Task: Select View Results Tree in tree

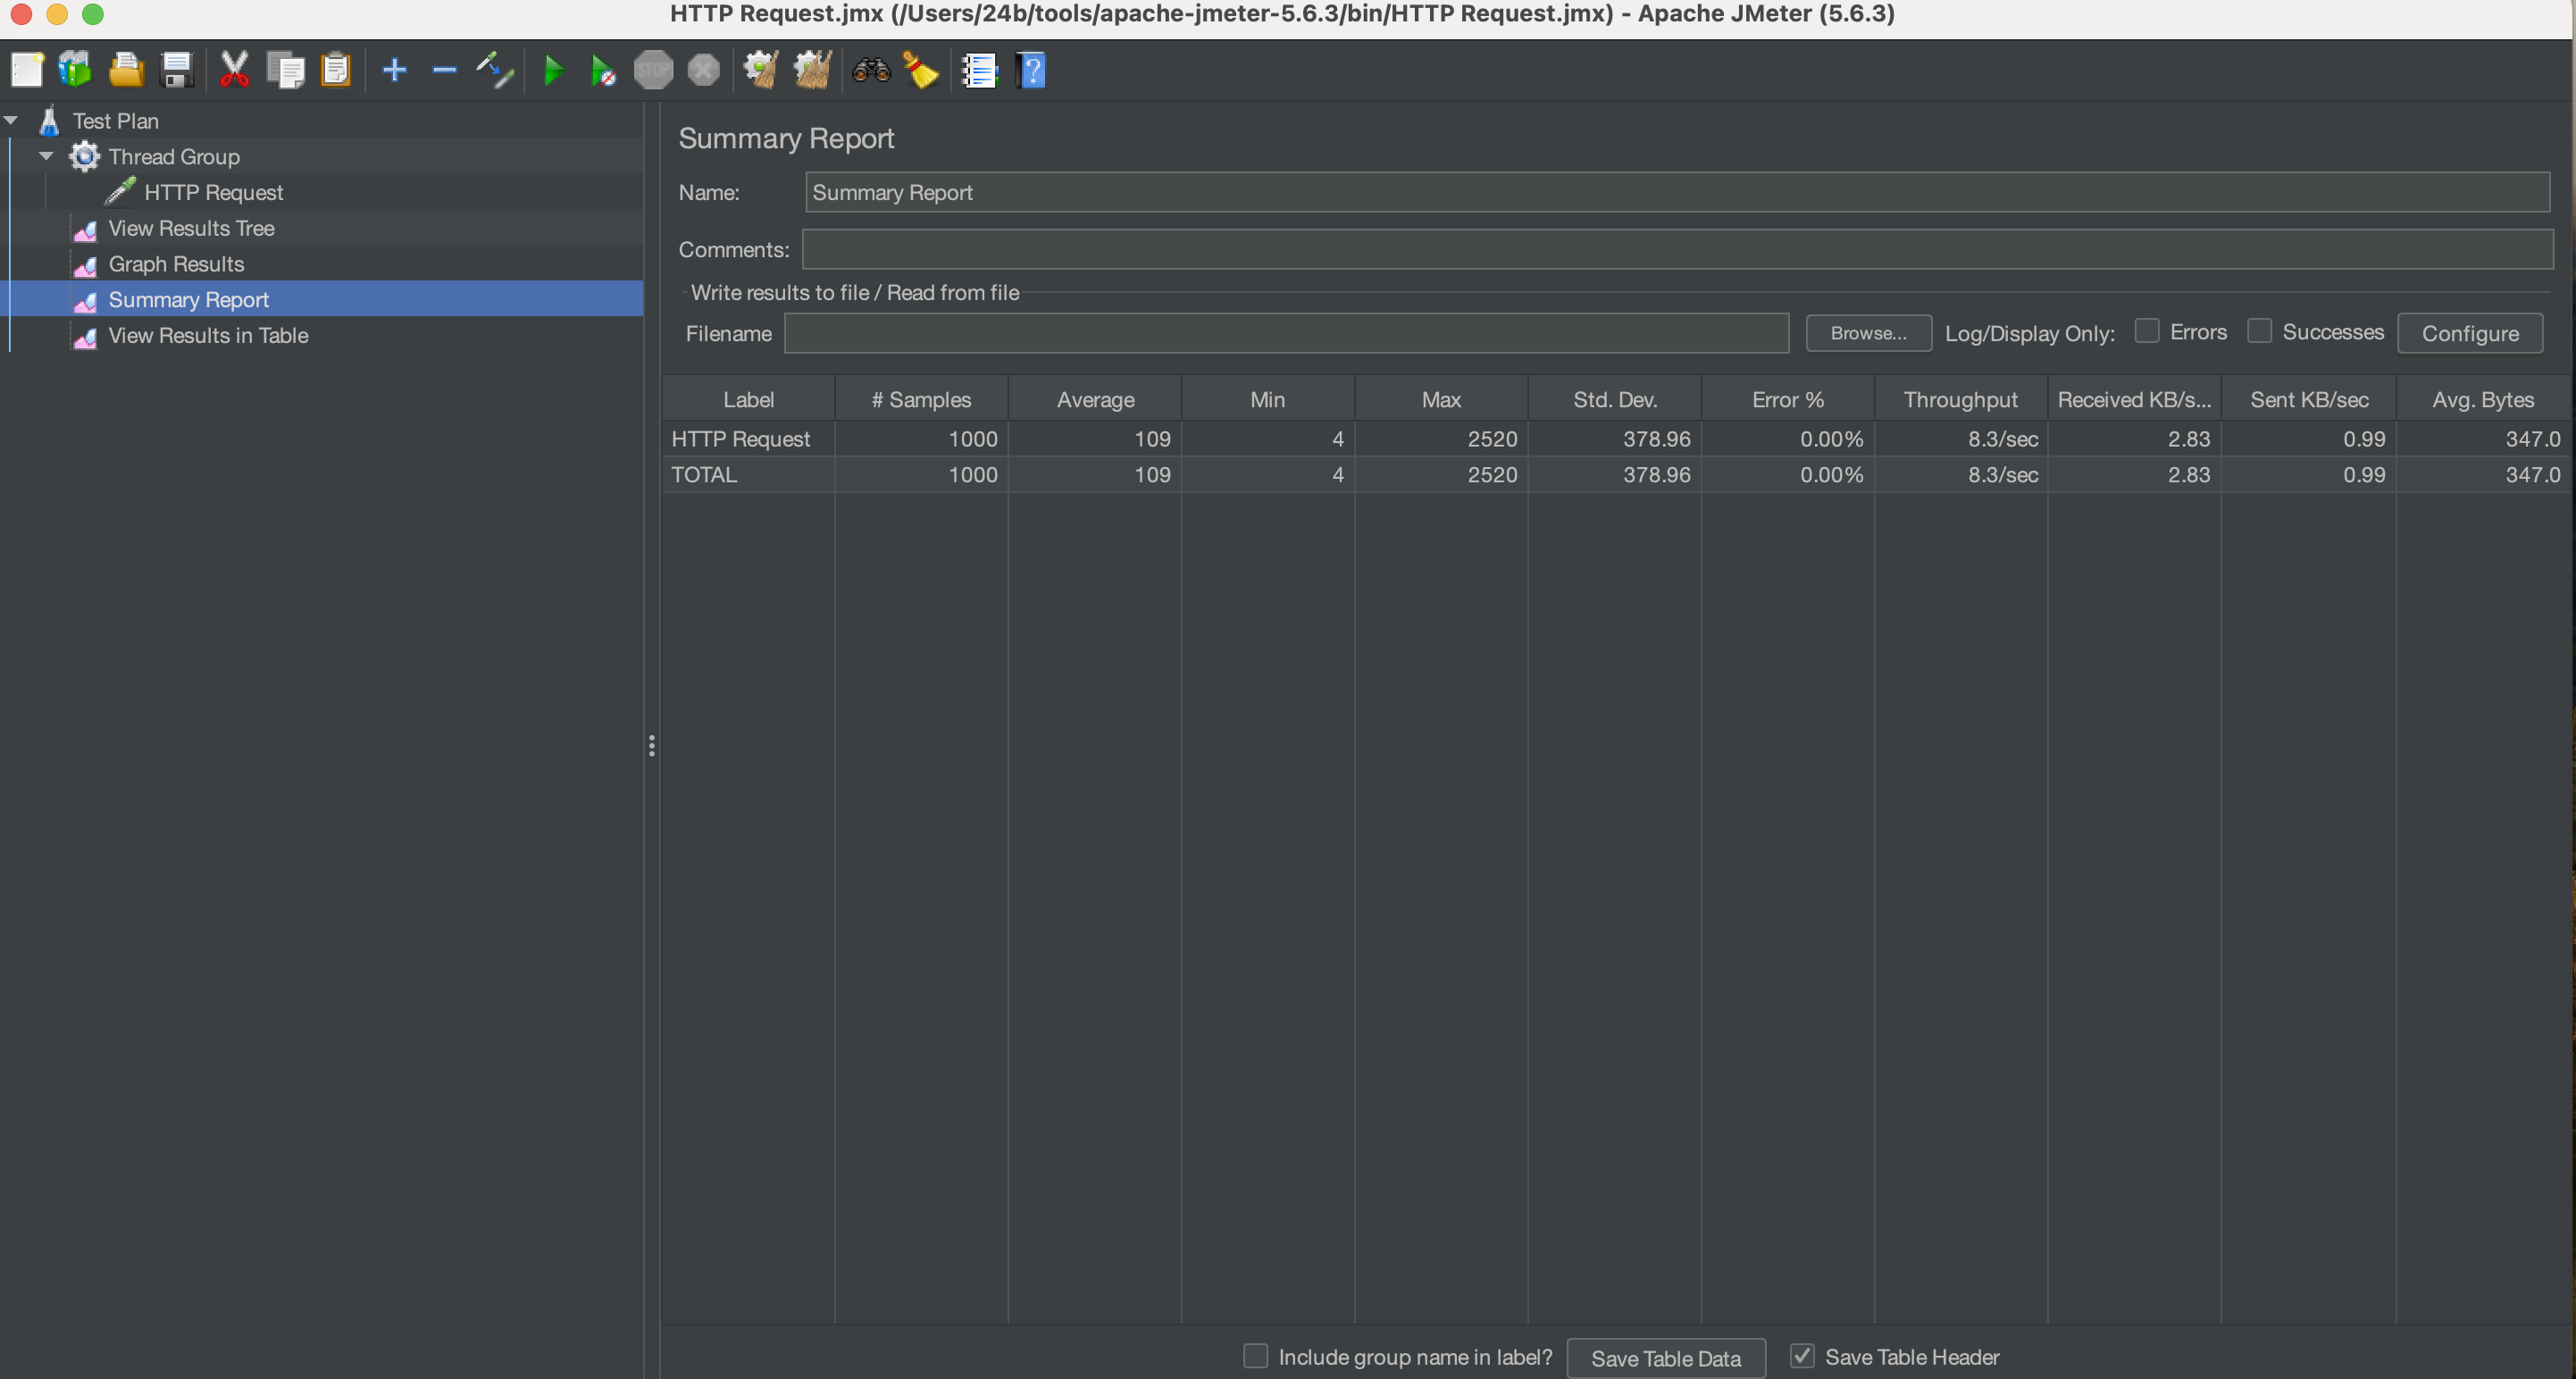Action: tap(191, 229)
